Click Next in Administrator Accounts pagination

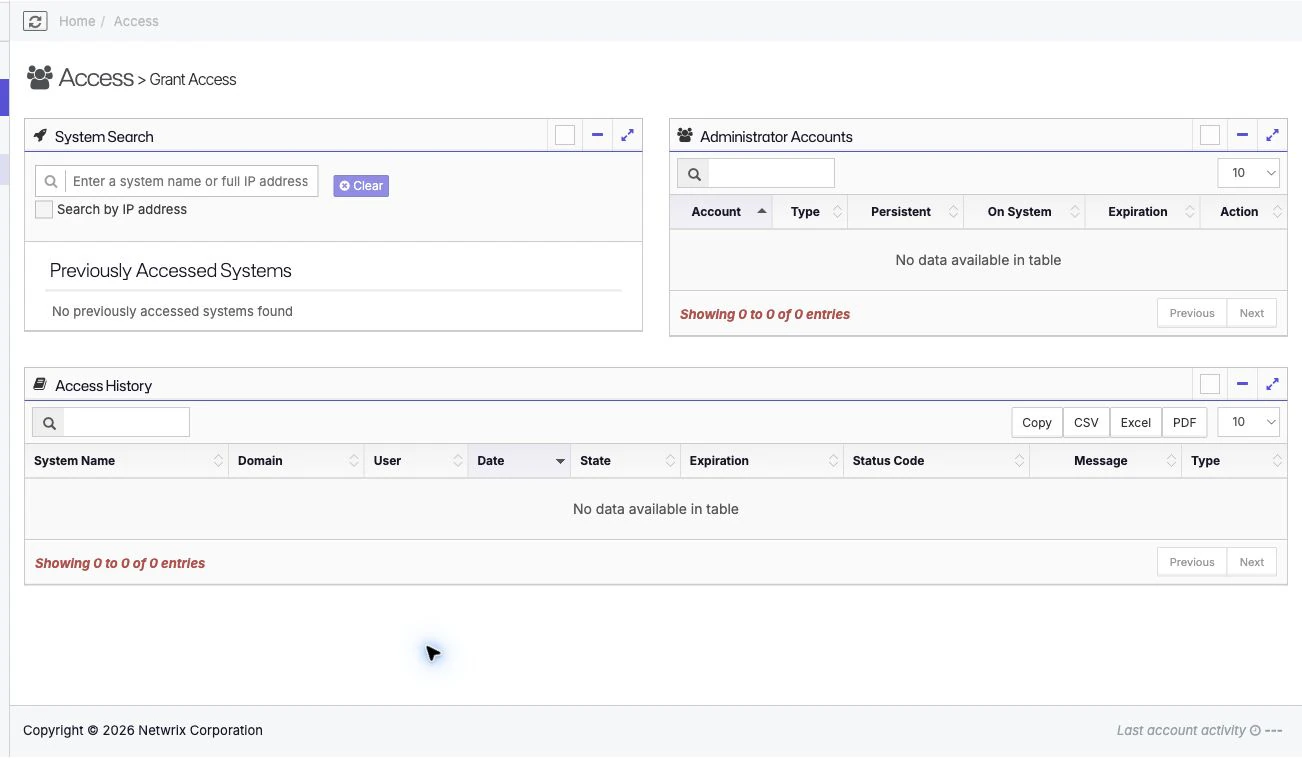coord(1252,313)
